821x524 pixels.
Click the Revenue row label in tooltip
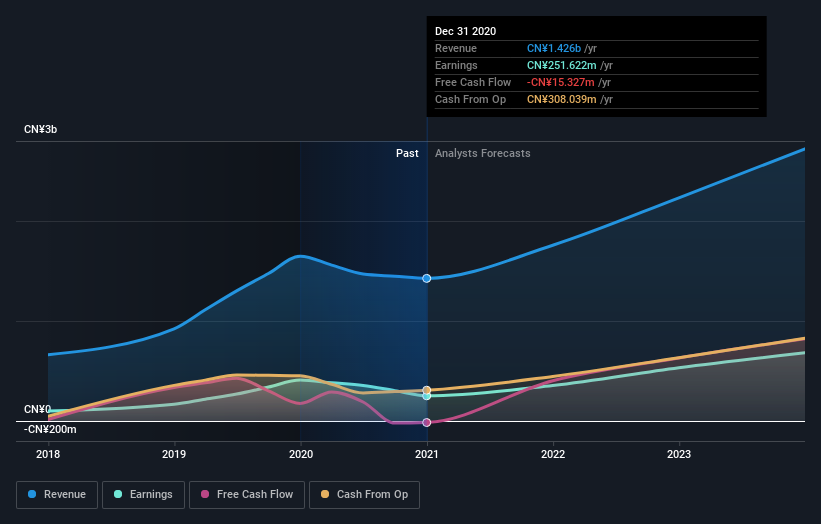pyautogui.click(x=456, y=48)
